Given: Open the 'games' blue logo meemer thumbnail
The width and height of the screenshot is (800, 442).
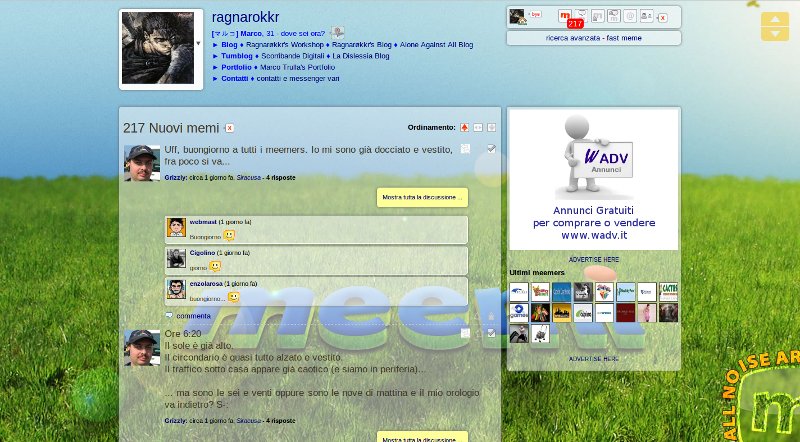Looking at the screenshot, I should click(x=519, y=313).
